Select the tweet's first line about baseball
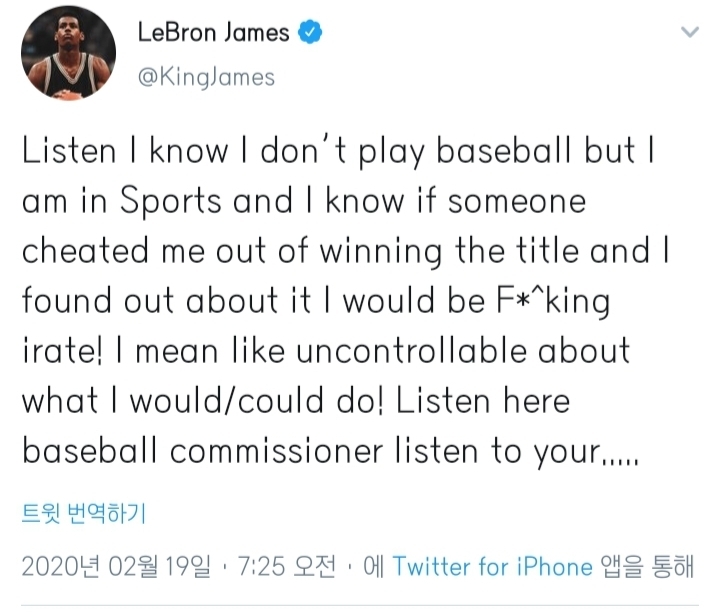720x614 pixels. 338,151
